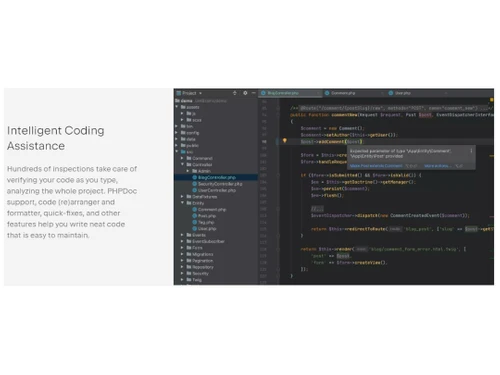Expand the data folder
This screenshot has width=500, height=375.
(x=177, y=139)
